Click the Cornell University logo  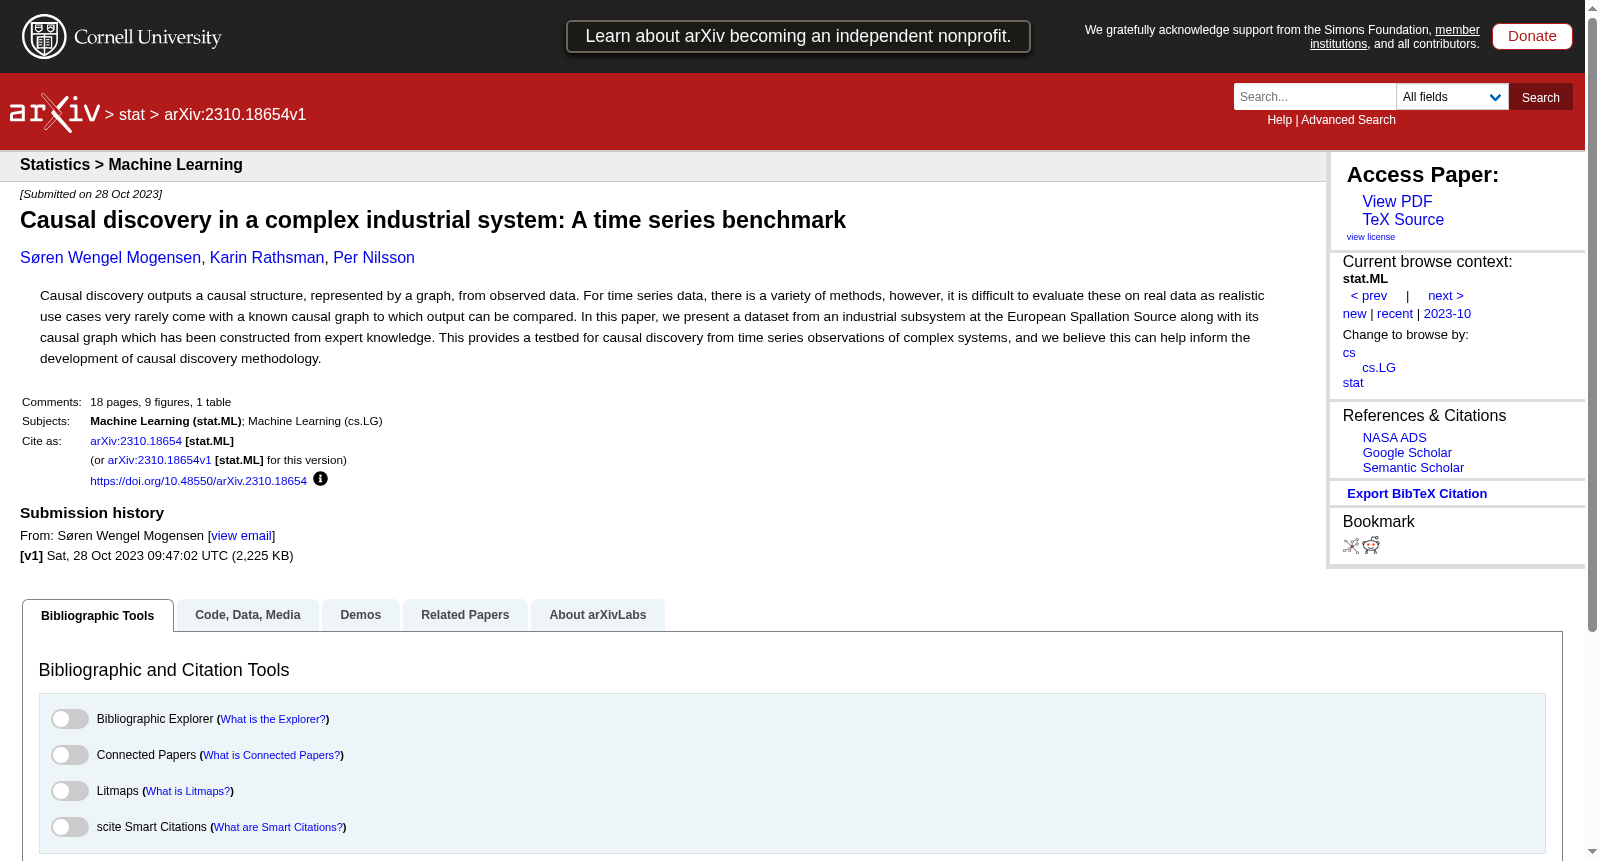pos(122,37)
